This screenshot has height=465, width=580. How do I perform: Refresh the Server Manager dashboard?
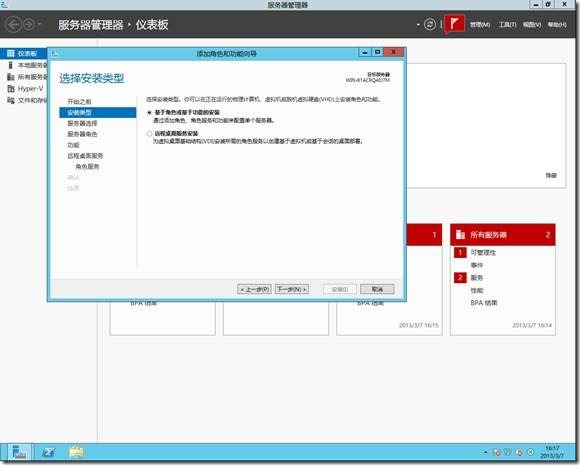429,25
